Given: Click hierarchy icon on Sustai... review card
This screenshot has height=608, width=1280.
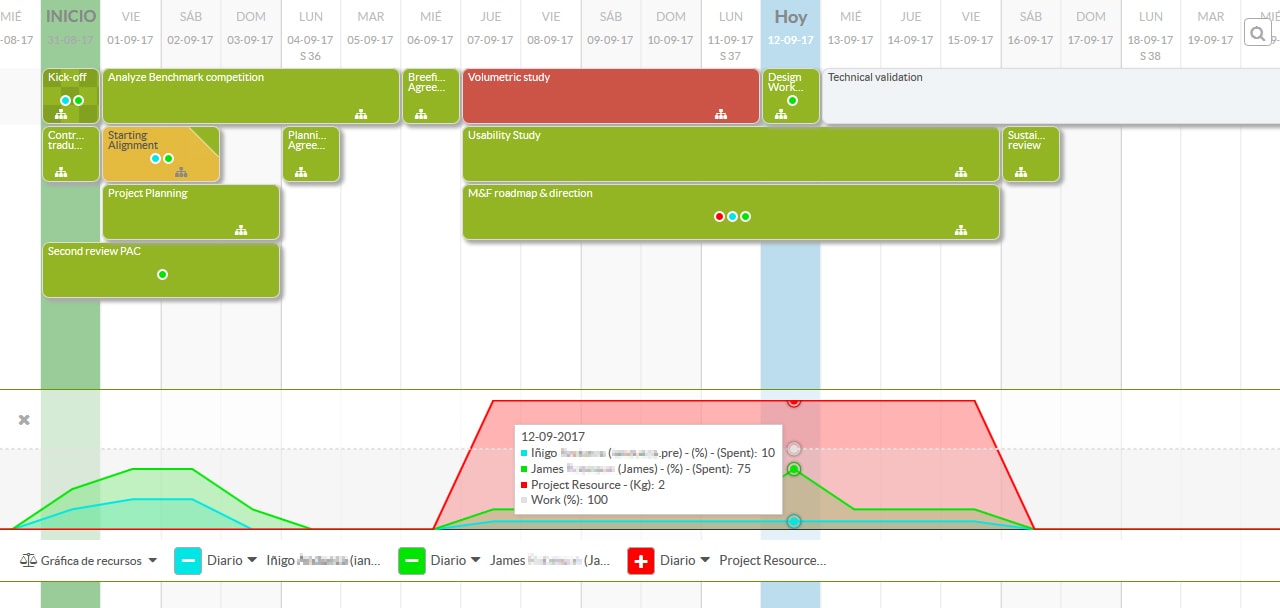Looking at the screenshot, I should [x=1021, y=172].
